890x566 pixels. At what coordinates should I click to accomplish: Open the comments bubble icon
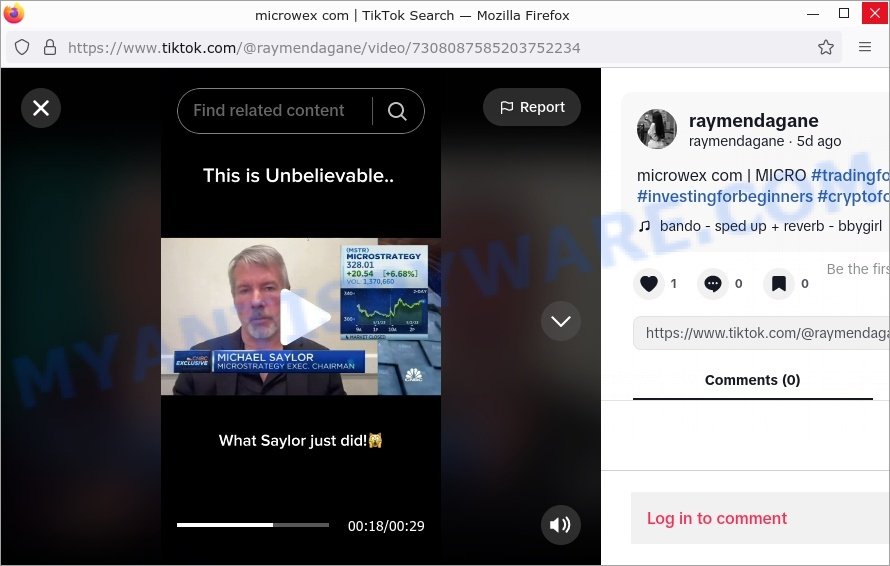(713, 283)
